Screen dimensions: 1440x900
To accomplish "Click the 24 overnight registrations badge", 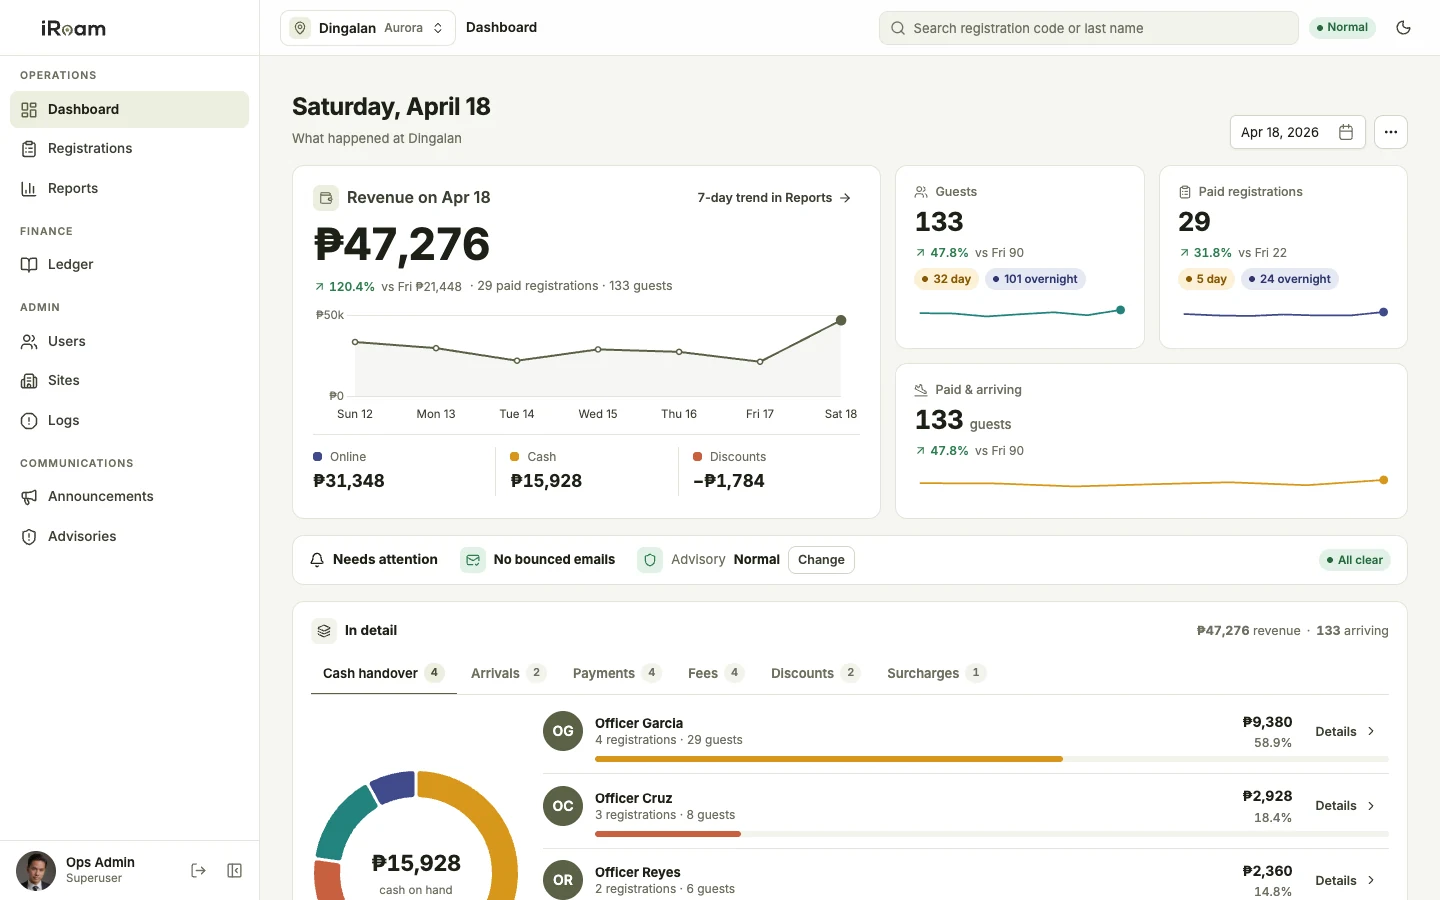I will click(x=1289, y=279).
